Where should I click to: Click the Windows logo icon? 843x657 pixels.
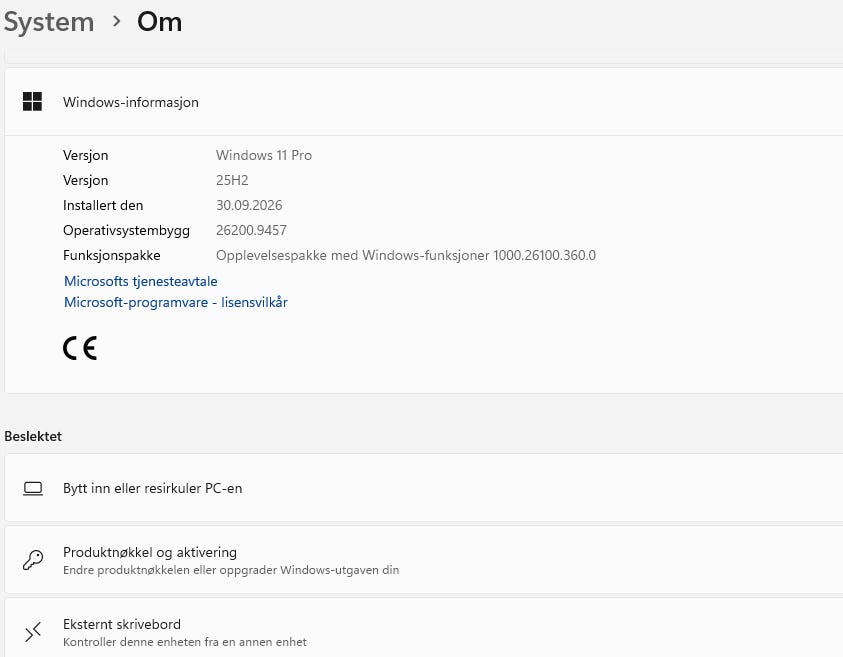(x=32, y=102)
